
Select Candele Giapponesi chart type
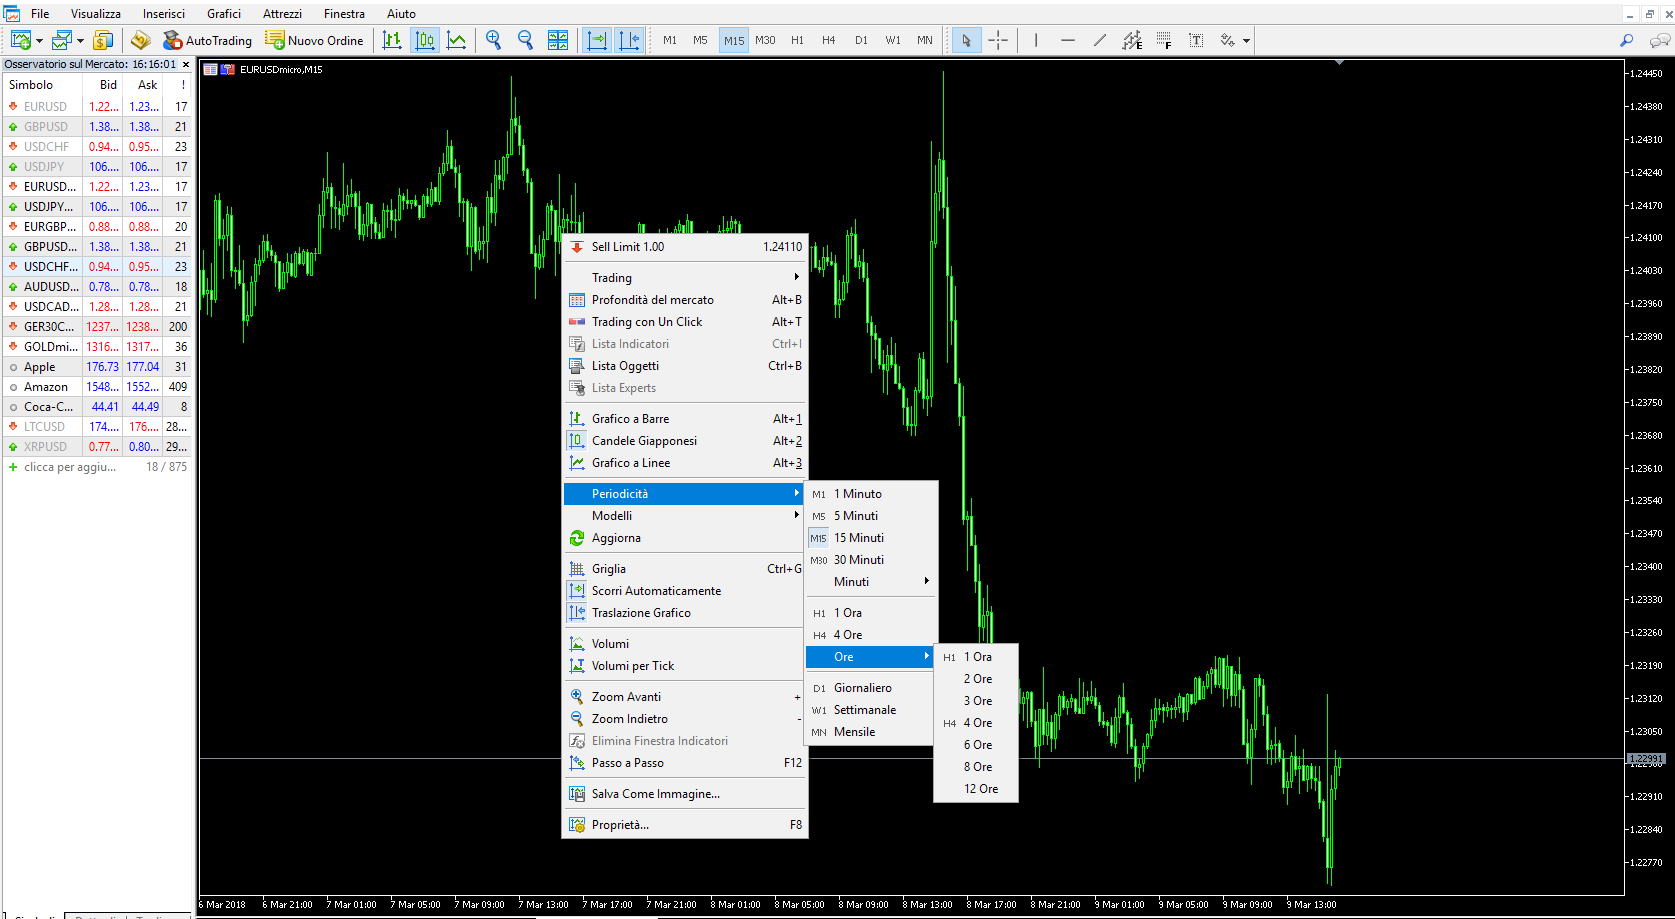pos(685,441)
